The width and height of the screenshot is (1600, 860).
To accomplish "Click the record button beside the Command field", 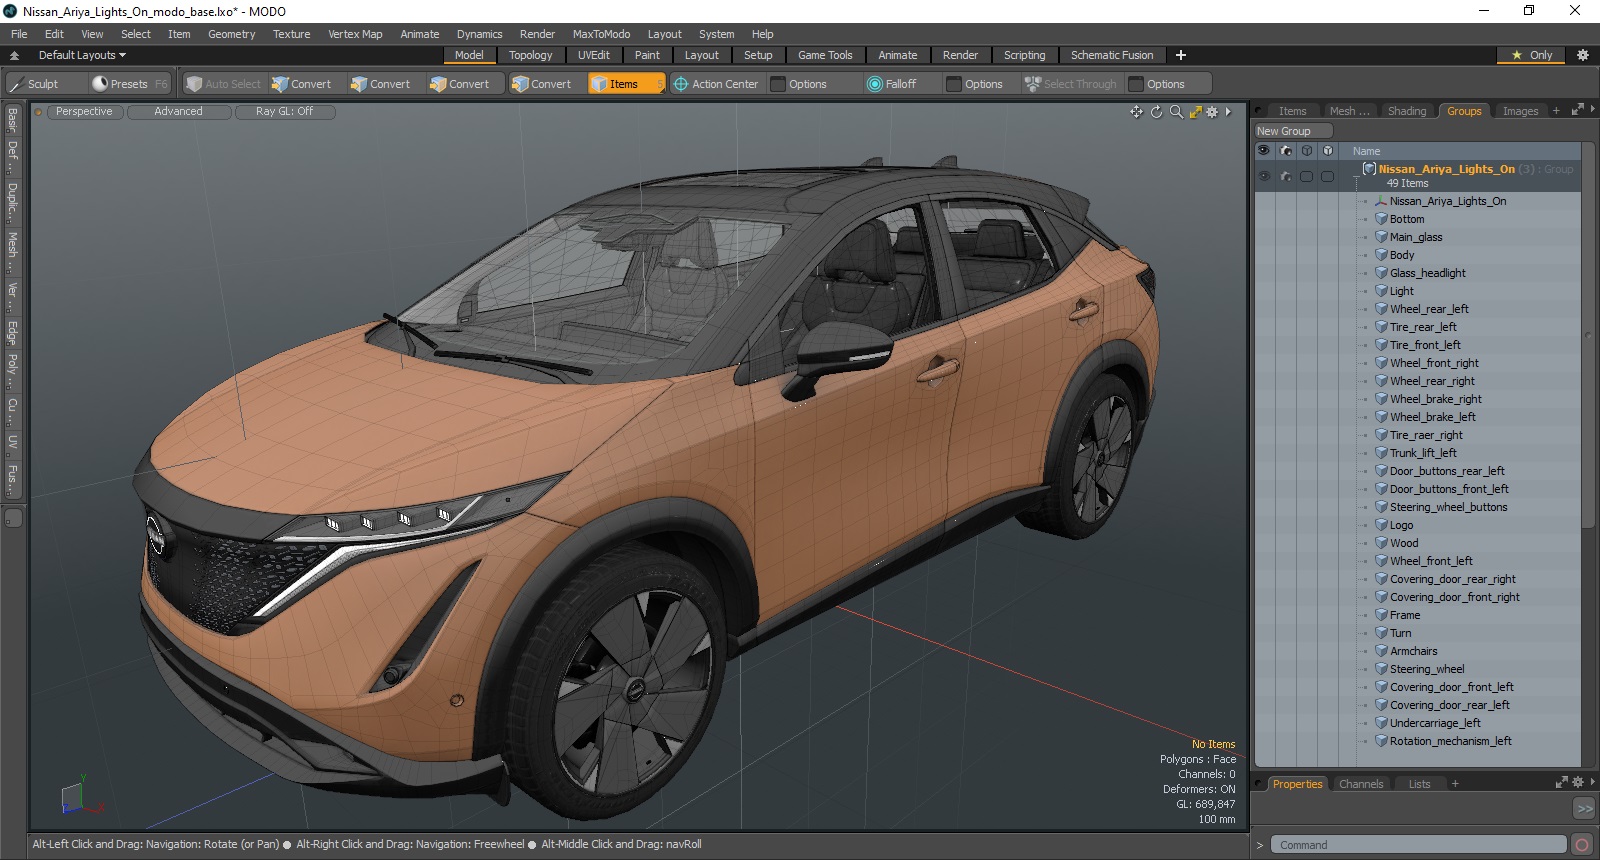I will coord(1581,845).
